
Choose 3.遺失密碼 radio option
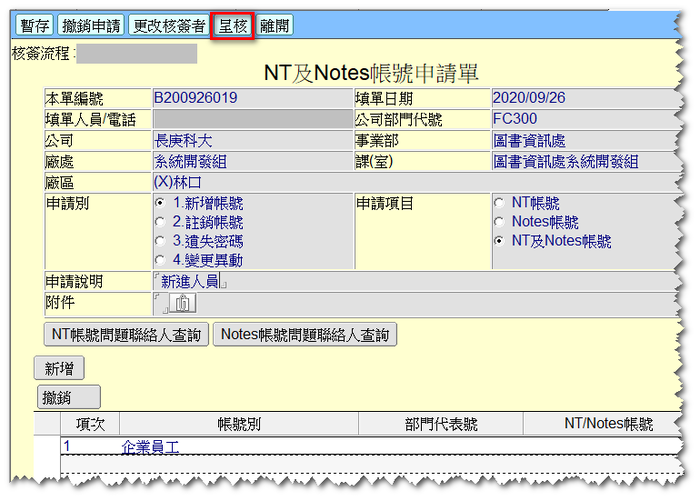click(160, 241)
